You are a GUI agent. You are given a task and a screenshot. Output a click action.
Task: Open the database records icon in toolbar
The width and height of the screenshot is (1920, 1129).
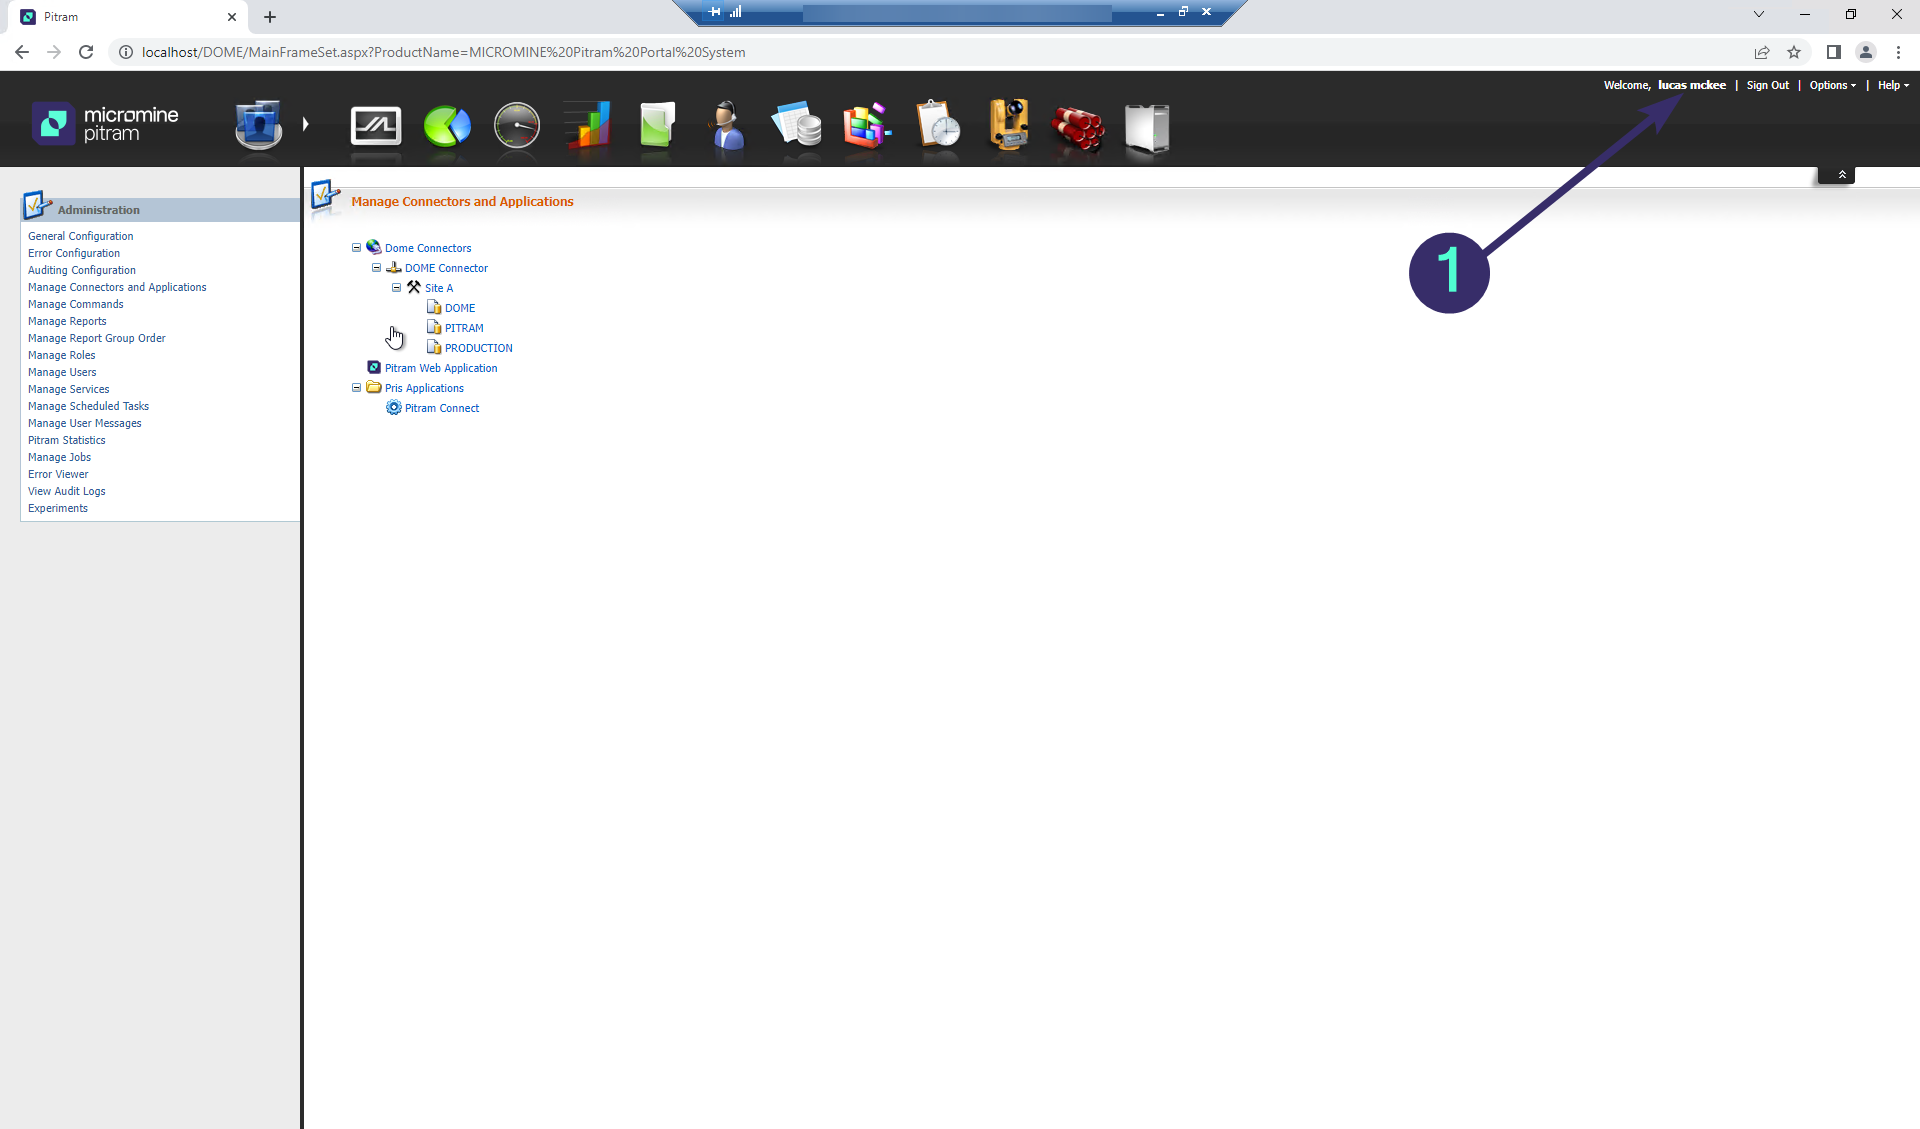pos(797,125)
